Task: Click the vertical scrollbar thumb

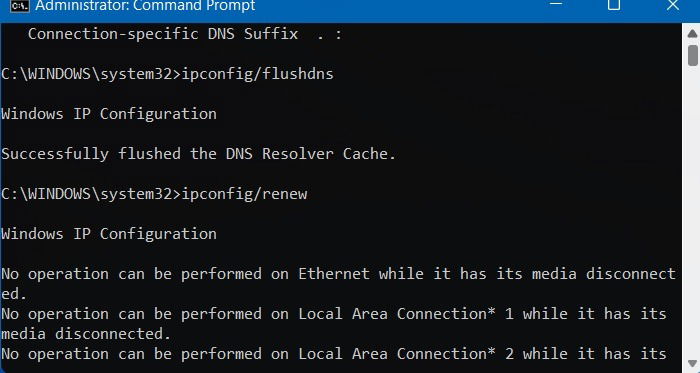Action: [x=693, y=55]
